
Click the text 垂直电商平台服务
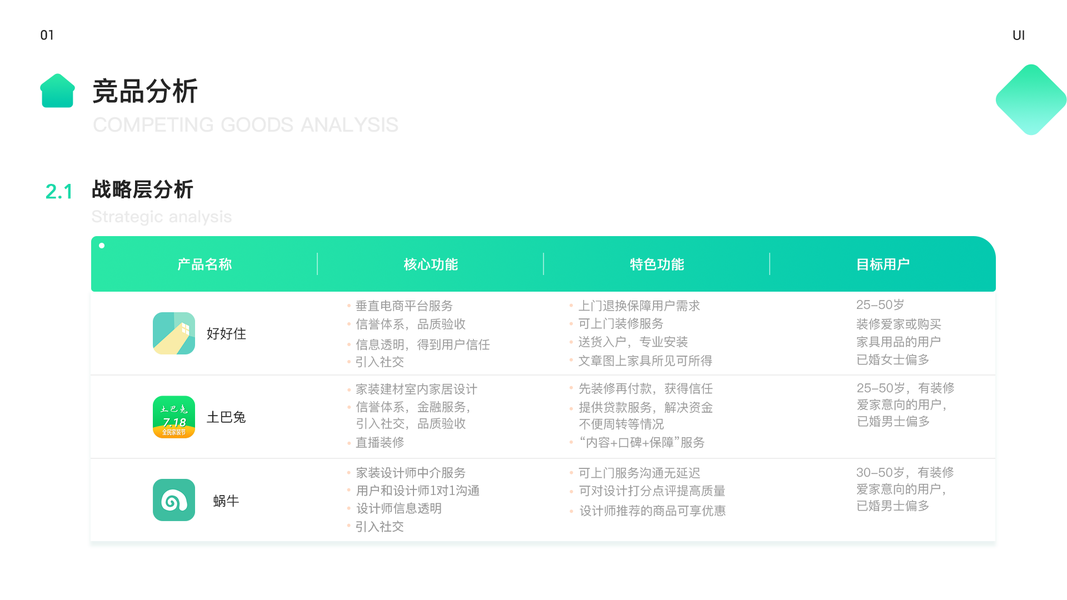[404, 306]
